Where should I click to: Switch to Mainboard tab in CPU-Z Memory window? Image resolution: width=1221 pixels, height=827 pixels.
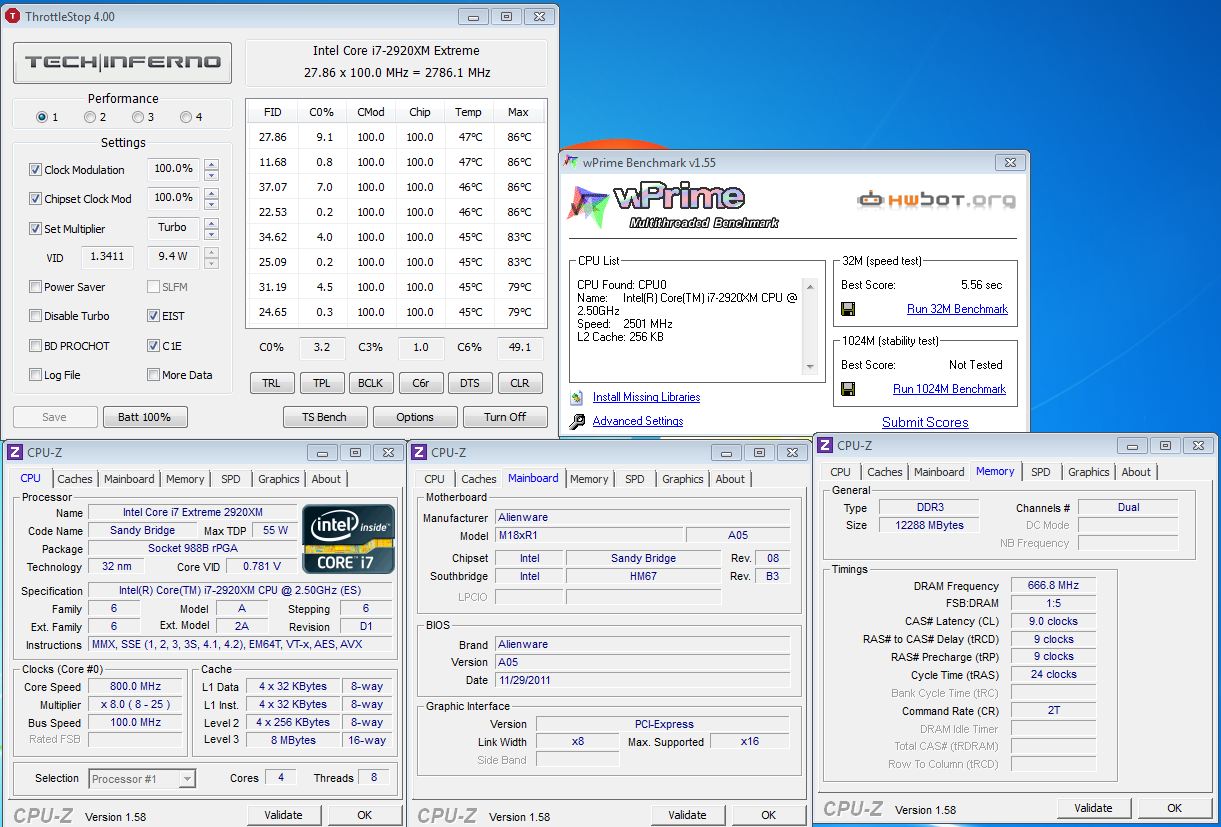click(939, 472)
